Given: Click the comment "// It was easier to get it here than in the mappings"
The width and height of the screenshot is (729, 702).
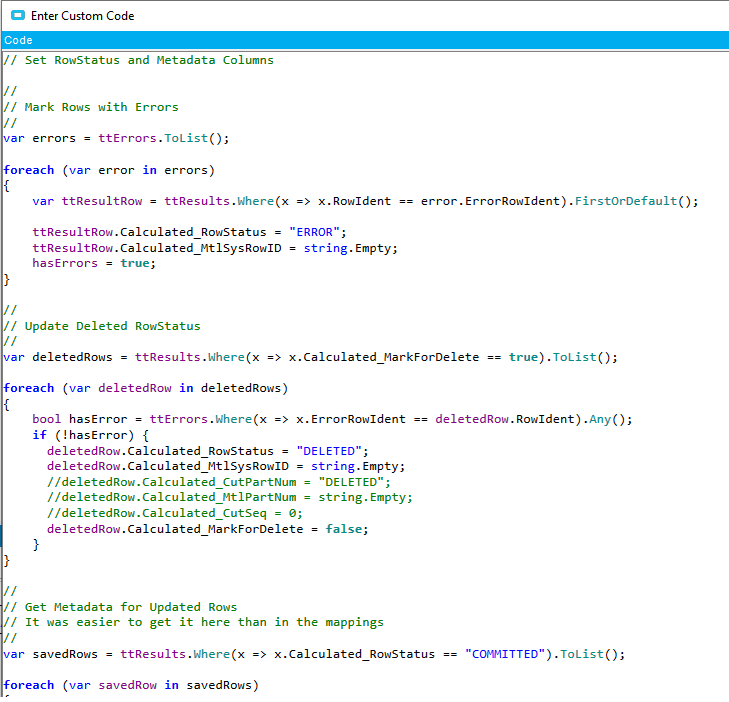Looking at the screenshot, I should pyautogui.click(x=193, y=623).
